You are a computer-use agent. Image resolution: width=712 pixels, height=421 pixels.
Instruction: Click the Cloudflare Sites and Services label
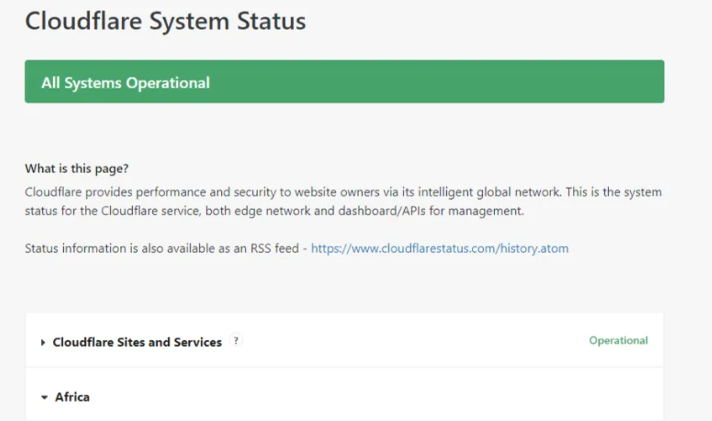[137, 342]
